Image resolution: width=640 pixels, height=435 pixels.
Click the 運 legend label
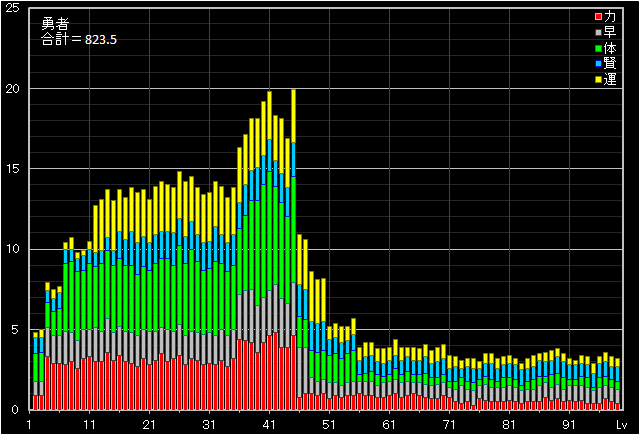pyautogui.click(x=610, y=79)
